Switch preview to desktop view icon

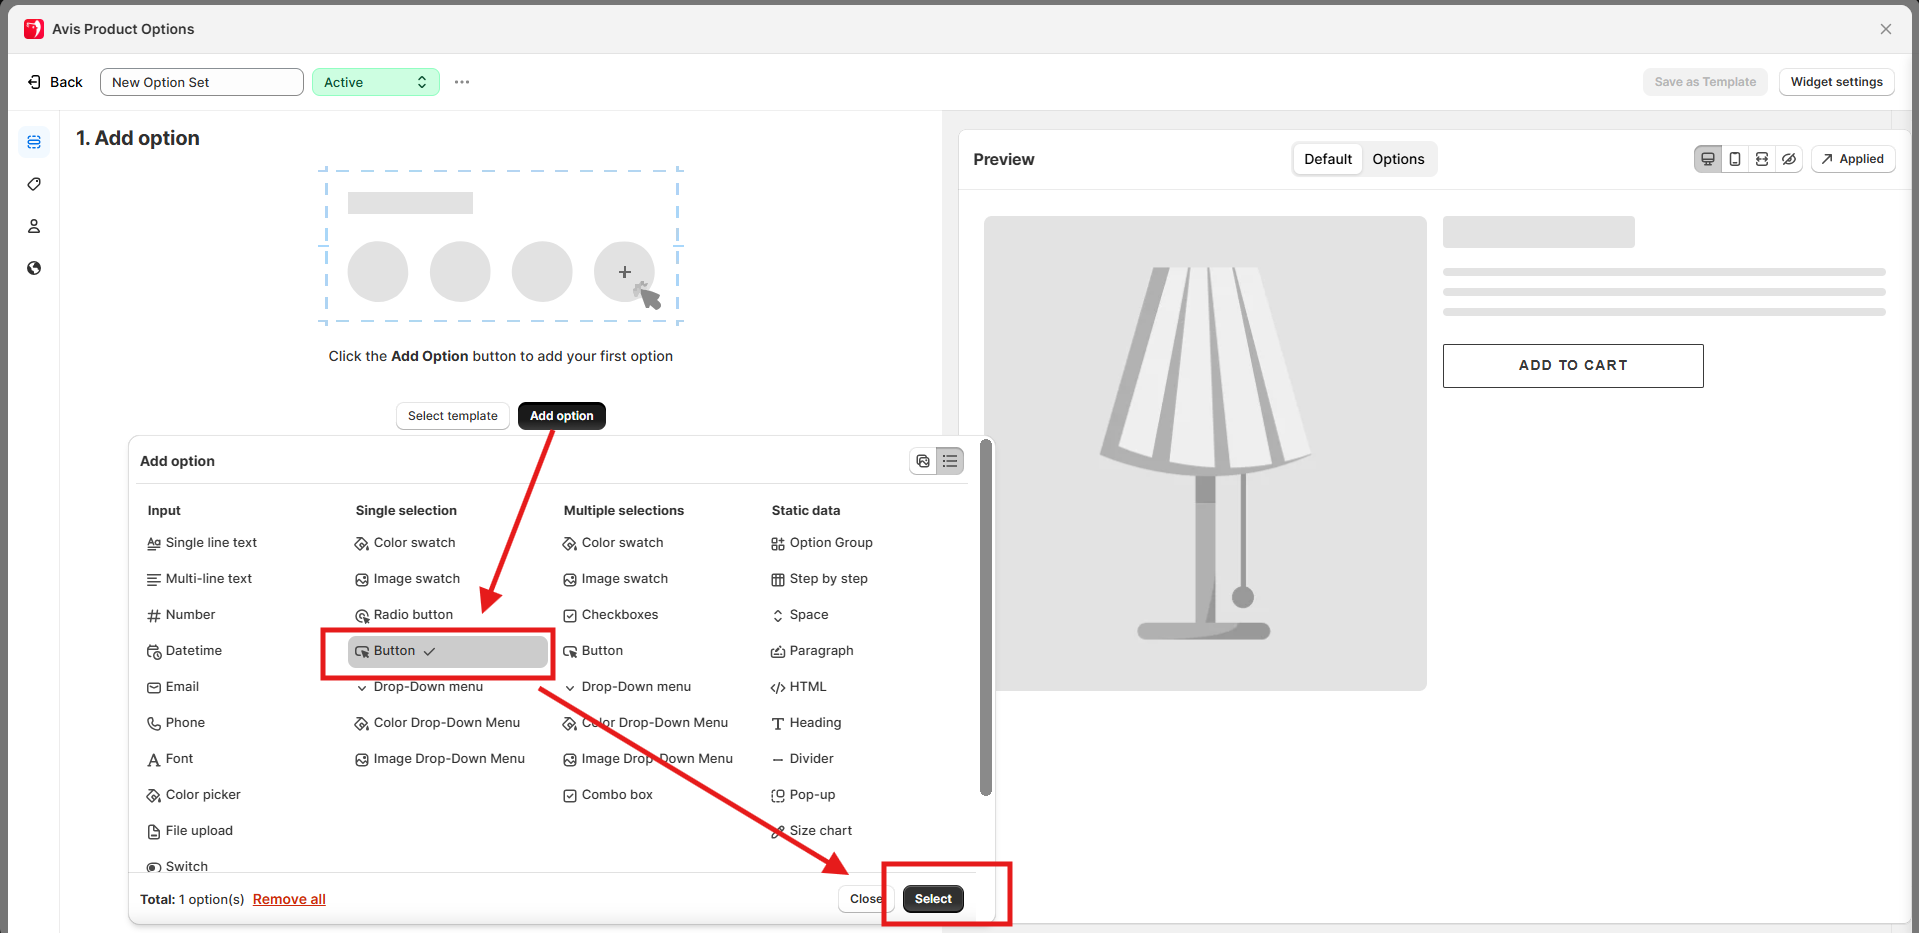(1708, 159)
